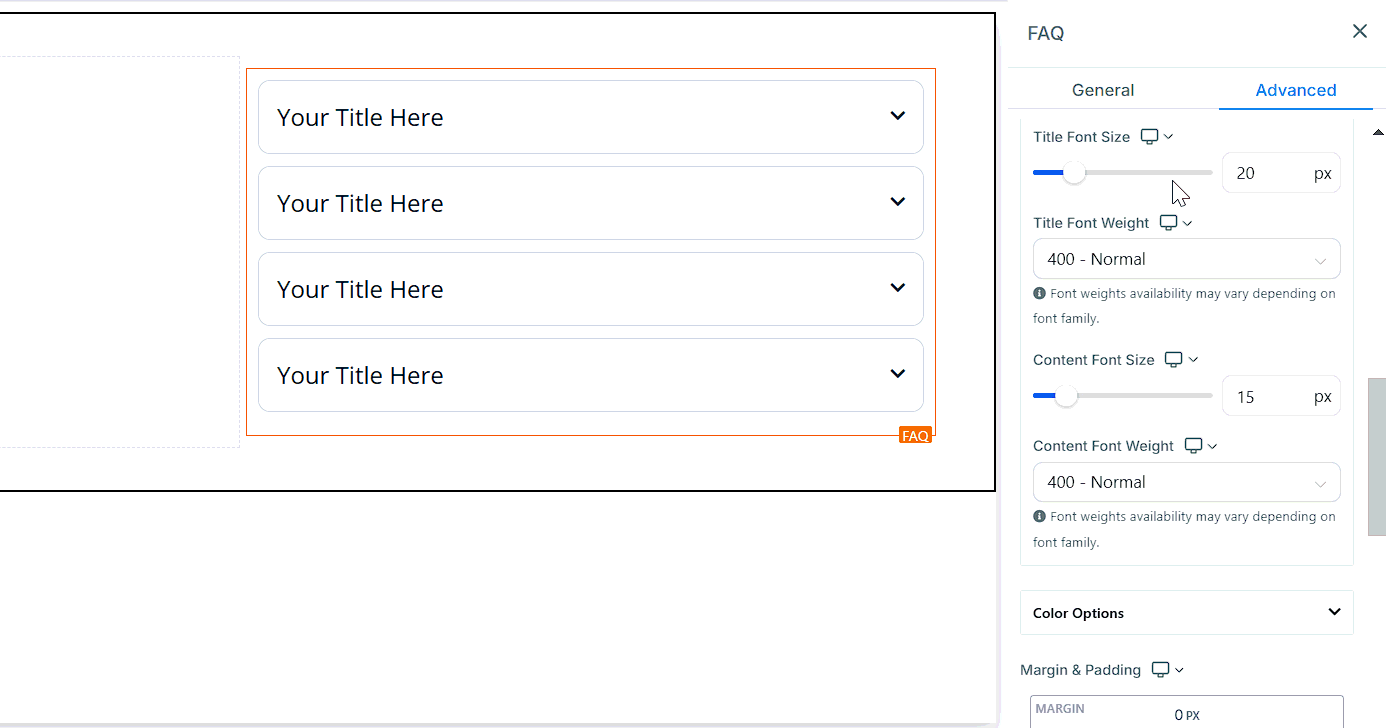Screen dimensions: 1386x728
Task: Expand the second FAQ item chevron
Action: click(897, 202)
